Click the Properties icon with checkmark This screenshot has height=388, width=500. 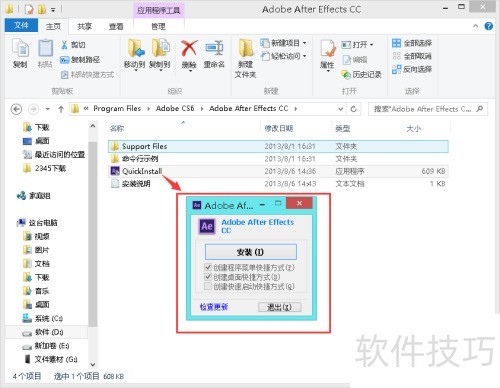[x=327, y=49]
